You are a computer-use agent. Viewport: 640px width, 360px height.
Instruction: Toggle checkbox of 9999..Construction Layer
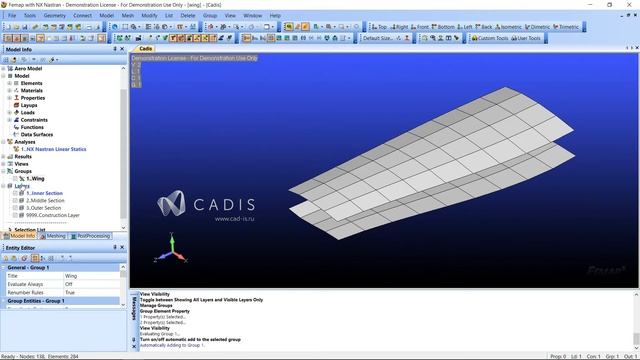(15, 215)
